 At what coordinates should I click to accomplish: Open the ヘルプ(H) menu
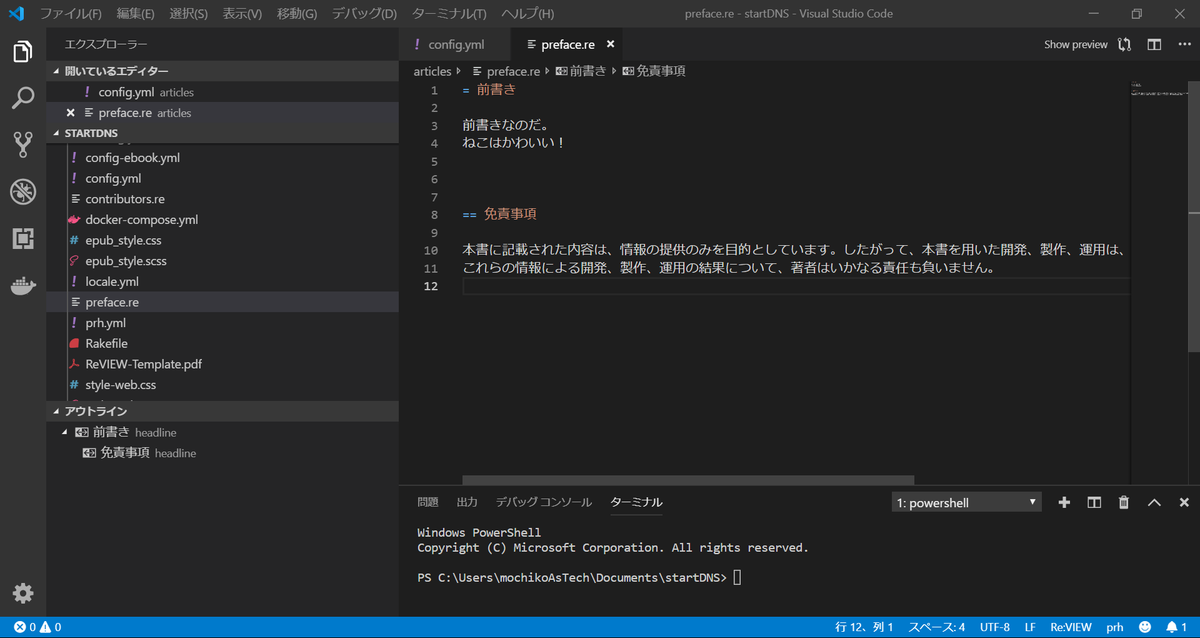click(527, 14)
